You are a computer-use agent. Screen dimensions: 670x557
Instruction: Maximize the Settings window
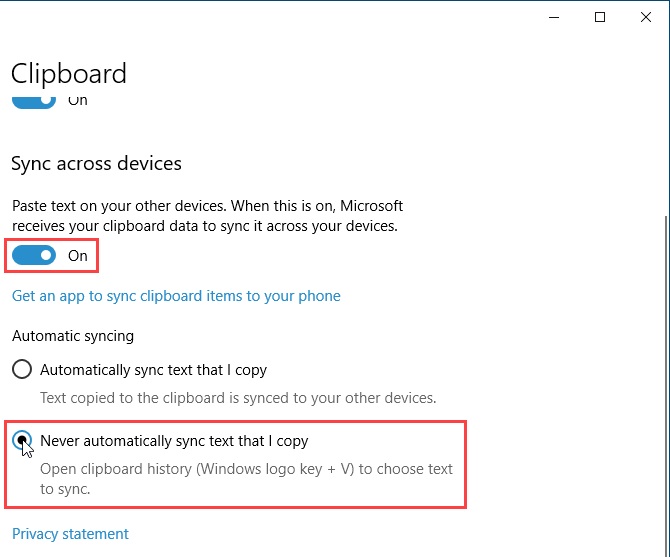(600, 17)
